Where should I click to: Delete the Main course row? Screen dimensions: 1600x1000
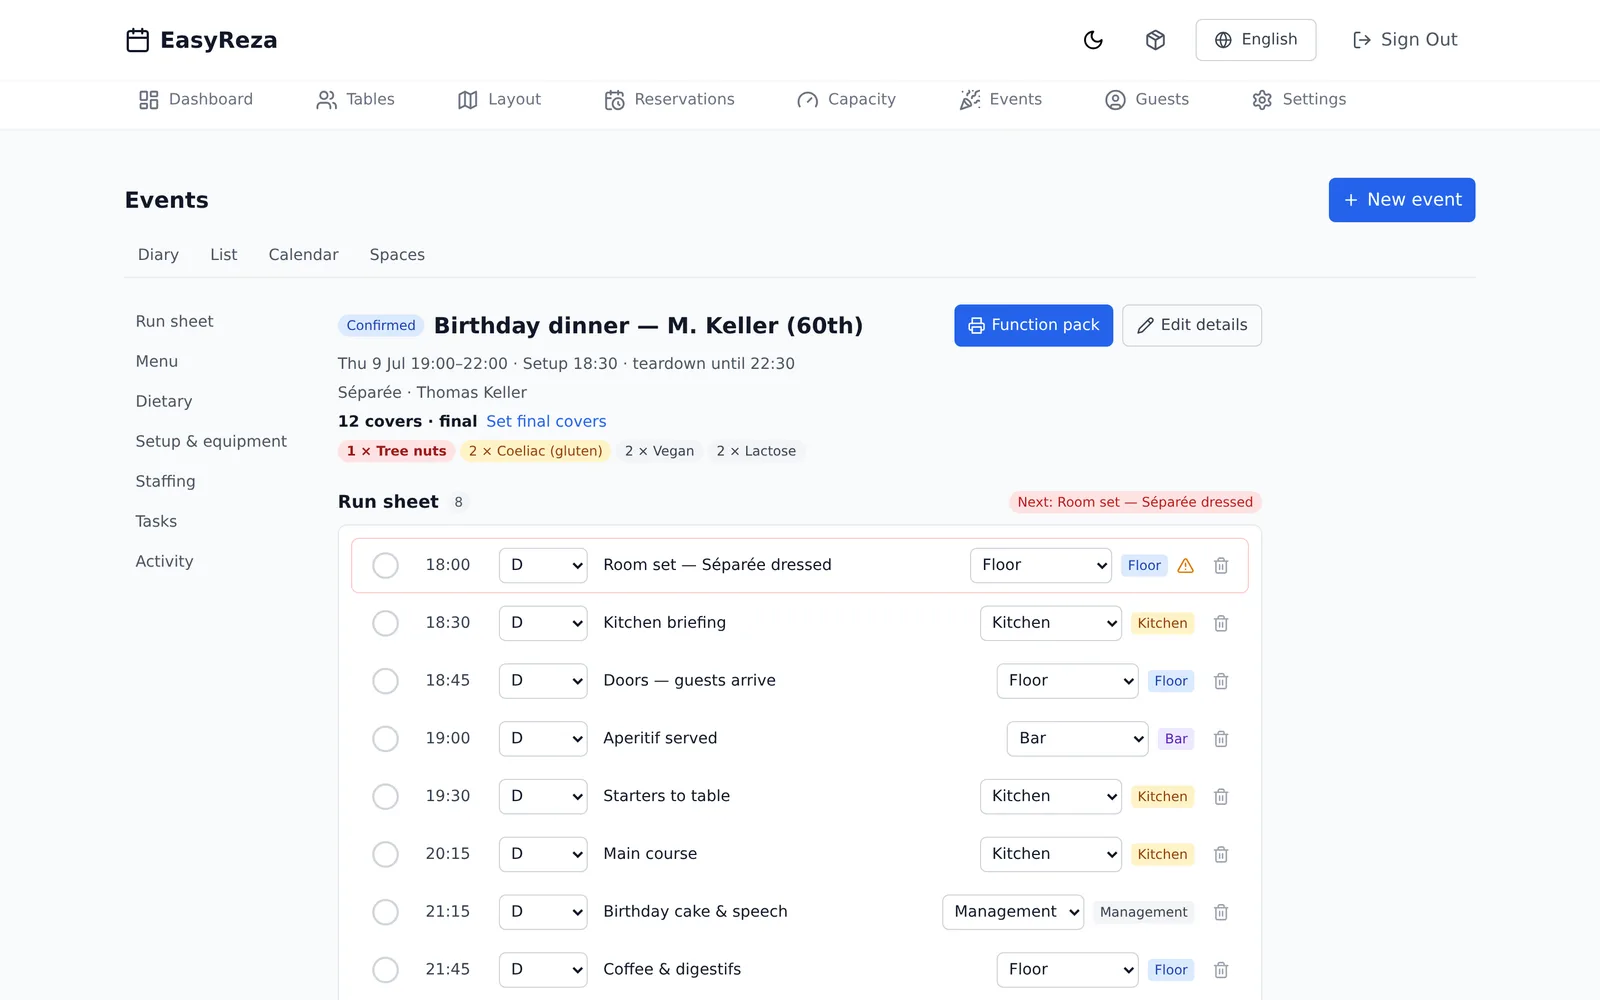[x=1221, y=855]
